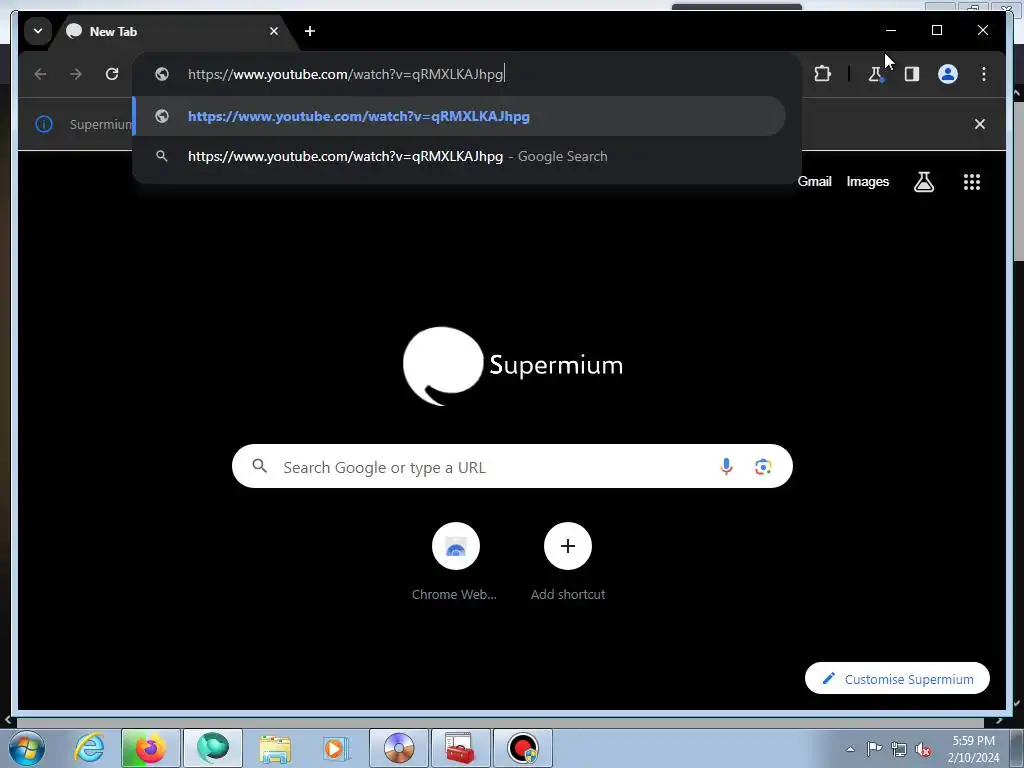The image size is (1024, 768).
Task: Click the magnifier icon in search box
Action: [x=260, y=466]
